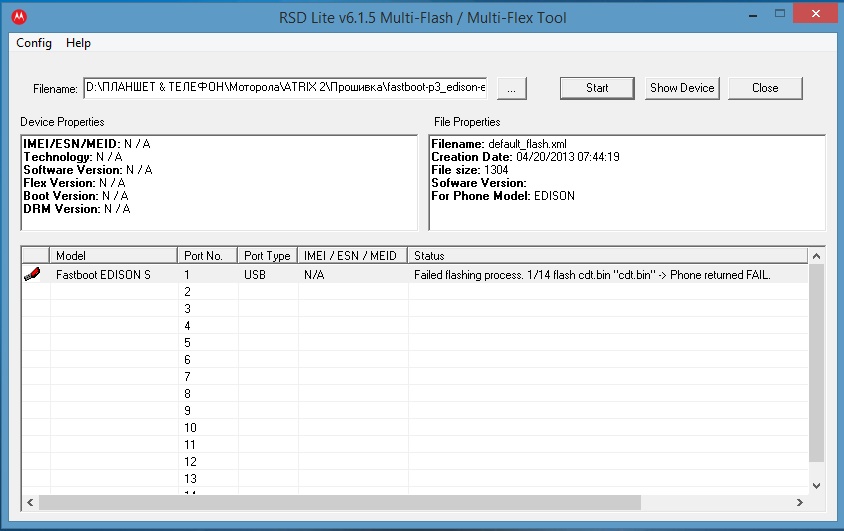
Task: Select port number 7 row
Action: pos(414,377)
